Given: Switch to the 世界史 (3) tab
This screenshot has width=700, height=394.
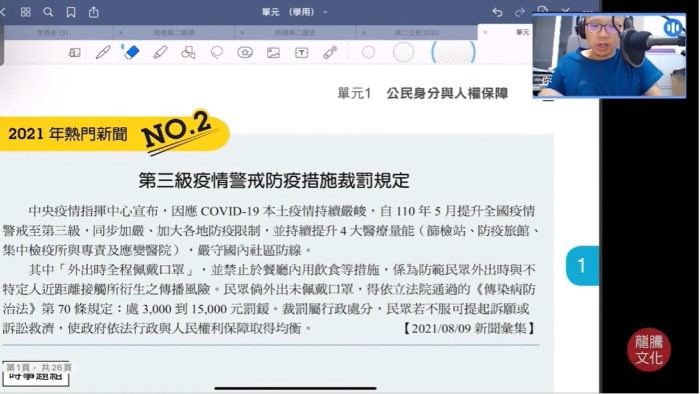Looking at the screenshot, I should pyautogui.click(x=53, y=33).
